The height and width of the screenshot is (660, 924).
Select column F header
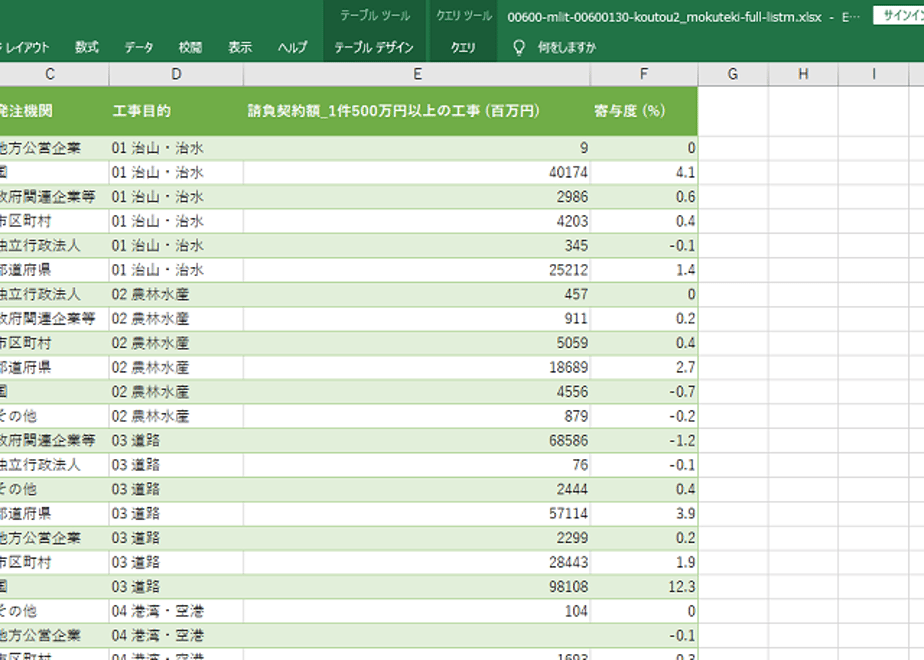pyautogui.click(x=644, y=74)
